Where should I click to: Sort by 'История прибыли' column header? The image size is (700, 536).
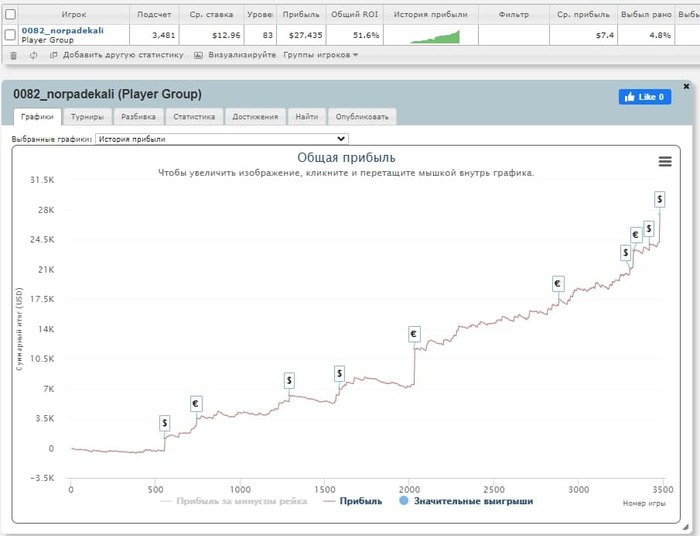[x=430, y=14]
